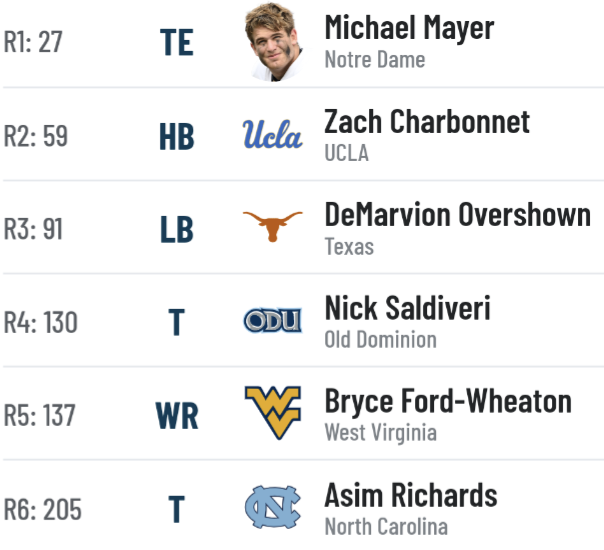Click the TE position label
The width and height of the screenshot is (604, 550).
coord(177,42)
